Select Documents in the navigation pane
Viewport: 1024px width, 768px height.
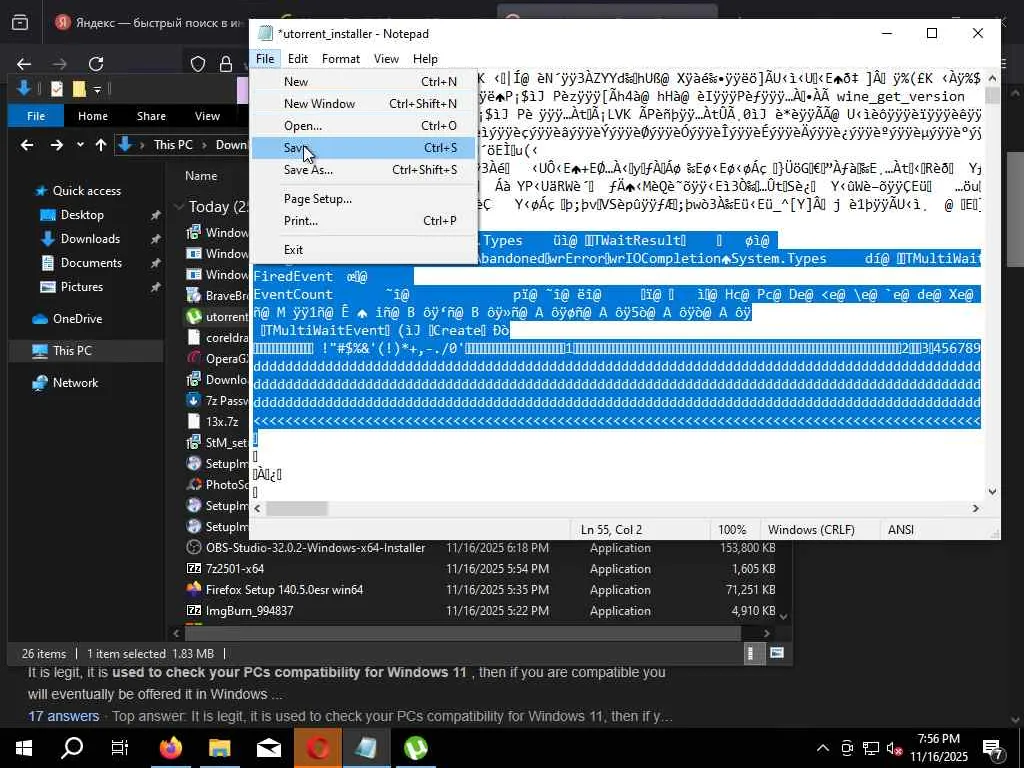pos(91,263)
